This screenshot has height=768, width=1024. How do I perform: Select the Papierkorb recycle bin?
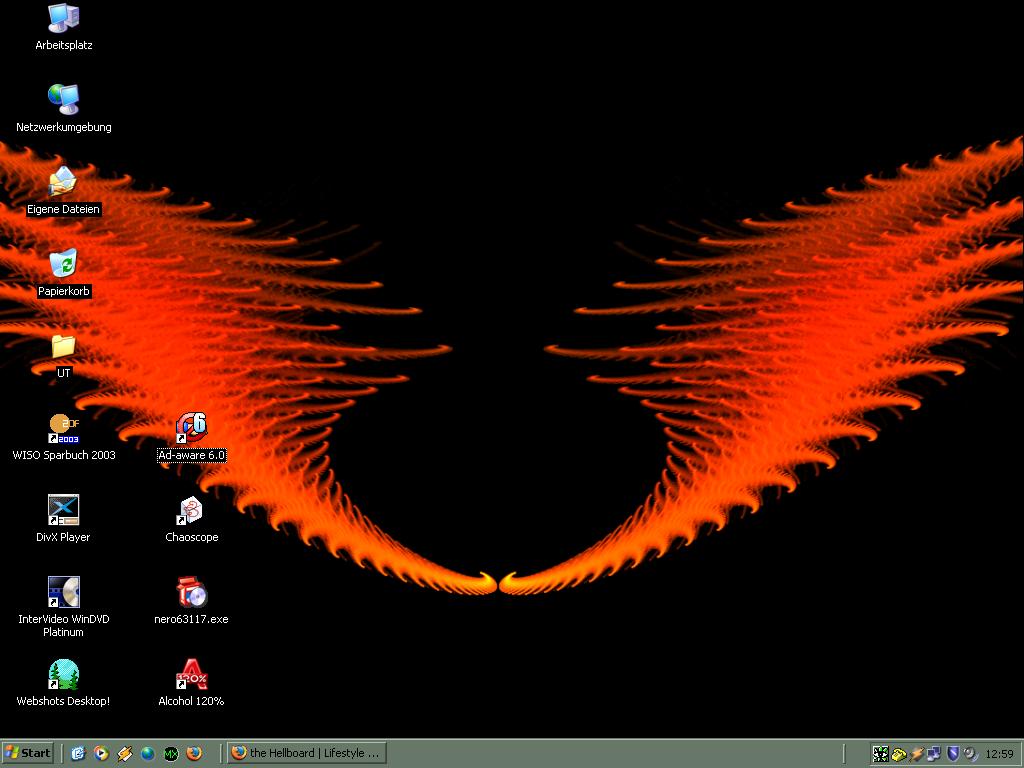pos(63,265)
